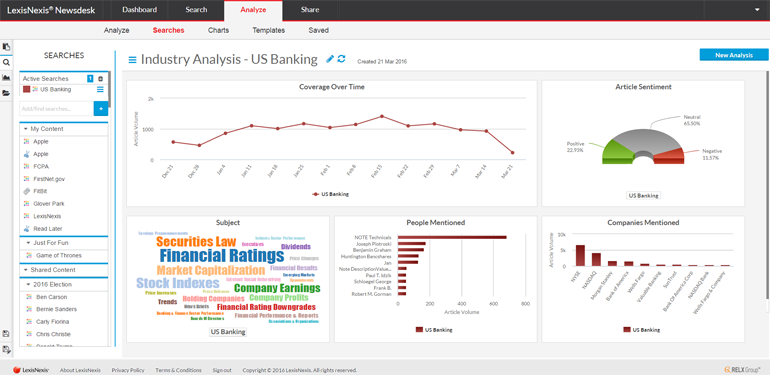Open the user dropdown arrow at top right
The width and height of the screenshot is (770, 375).
click(x=757, y=10)
